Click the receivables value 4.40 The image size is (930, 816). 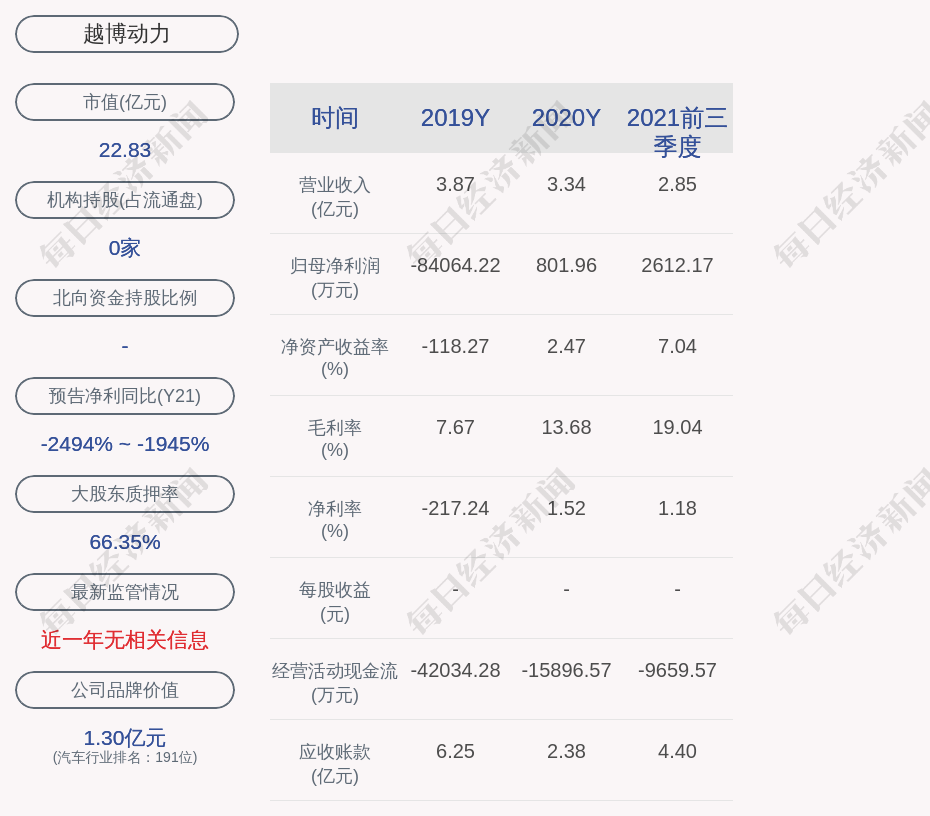coord(677,751)
